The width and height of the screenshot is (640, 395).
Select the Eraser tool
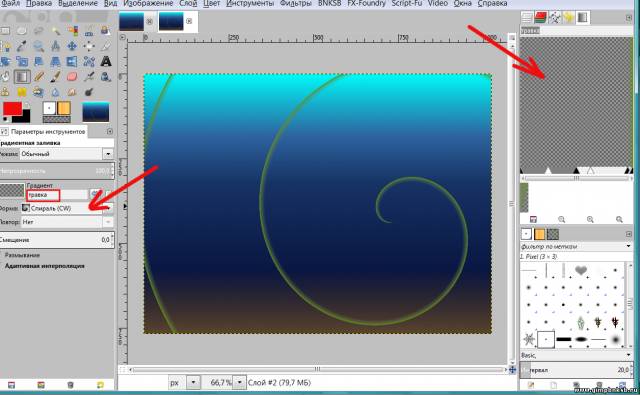(72, 76)
